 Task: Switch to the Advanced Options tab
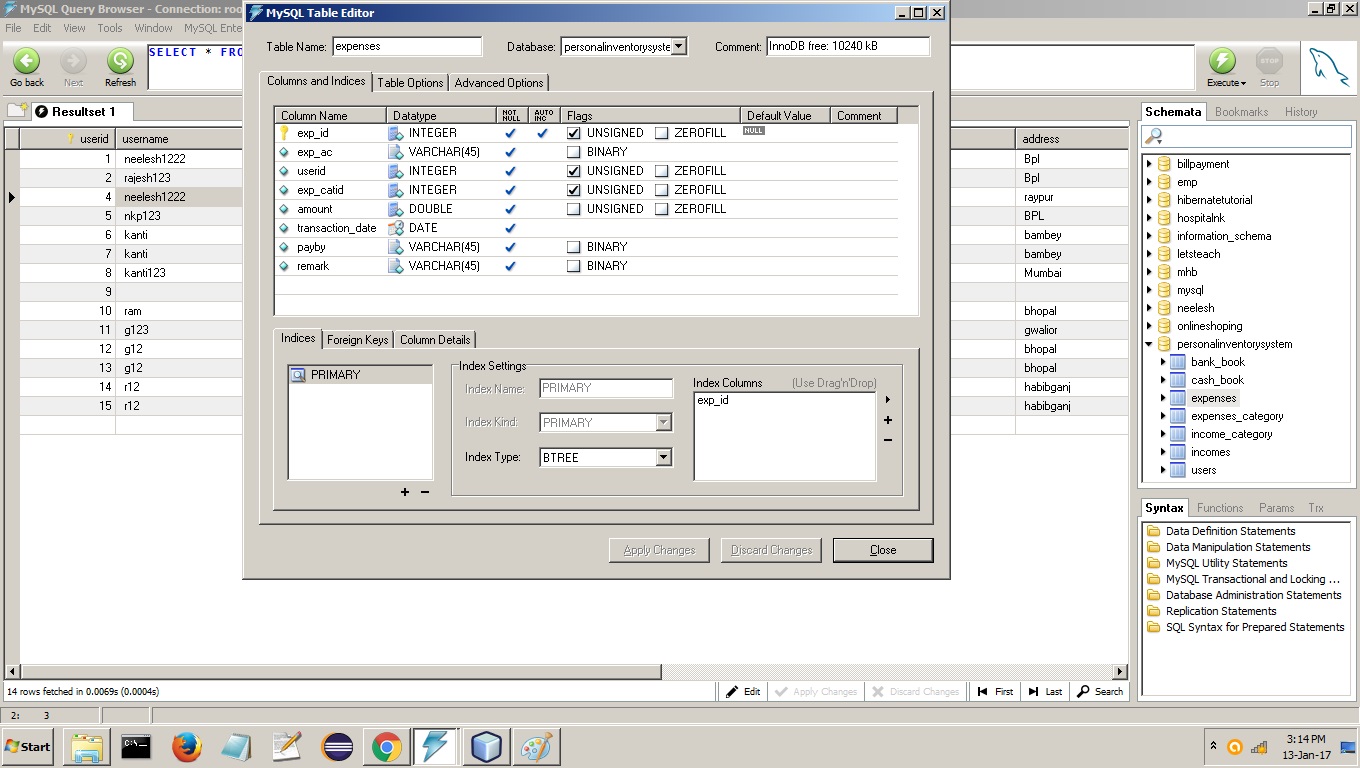[499, 83]
